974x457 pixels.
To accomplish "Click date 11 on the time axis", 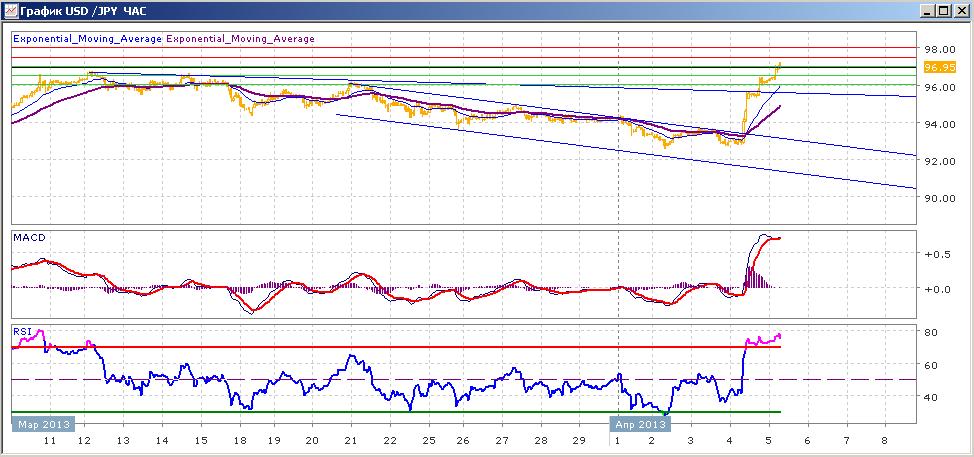I will pyautogui.click(x=50, y=440).
